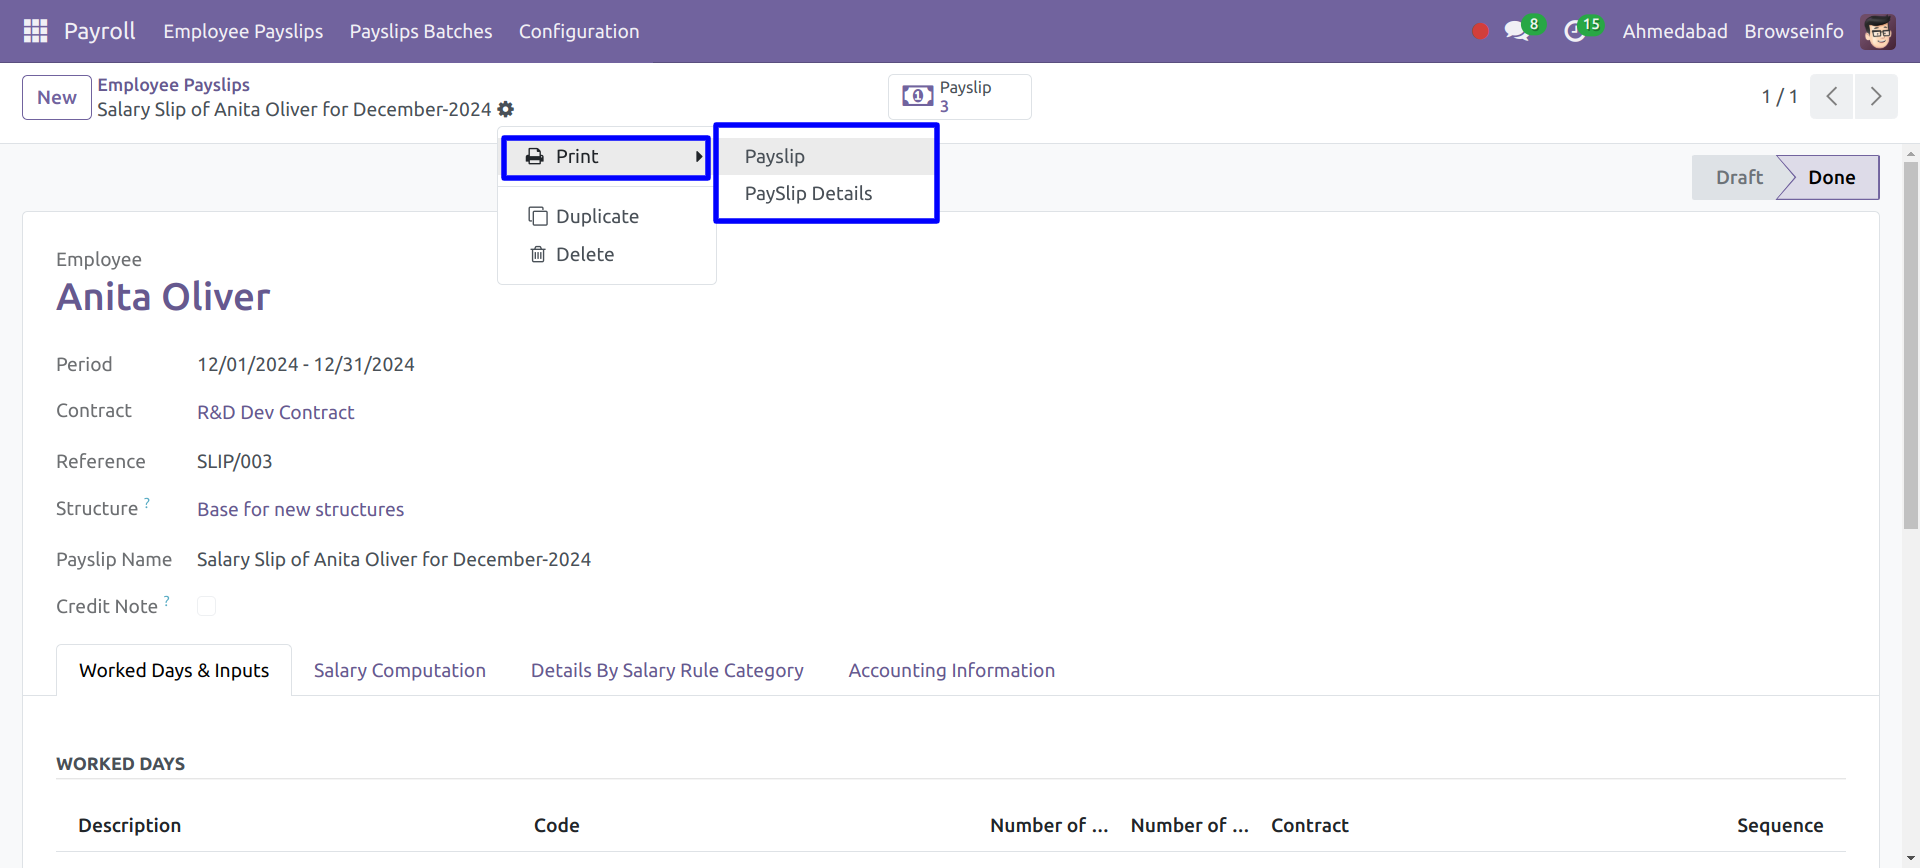The width and height of the screenshot is (1920, 868).
Task: Open the Configuration dropdown menu
Action: click(x=578, y=32)
